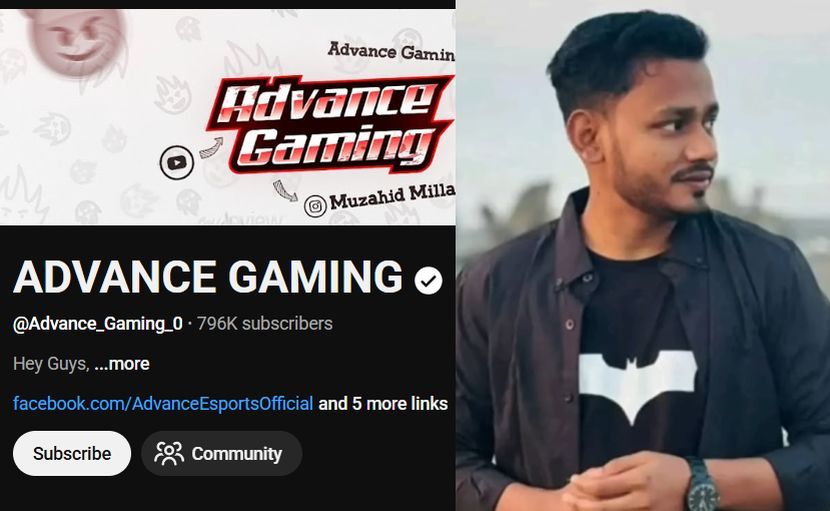Open the Community button
830x511 pixels.
pyautogui.click(x=222, y=453)
